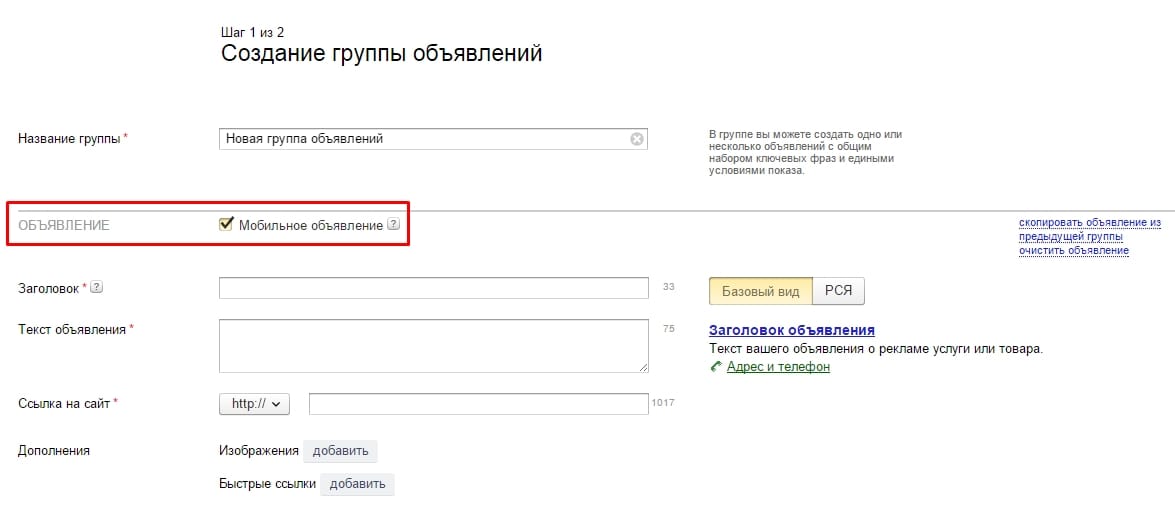Click the Название группы label
1175x515 pixels.
click(x=69, y=139)
